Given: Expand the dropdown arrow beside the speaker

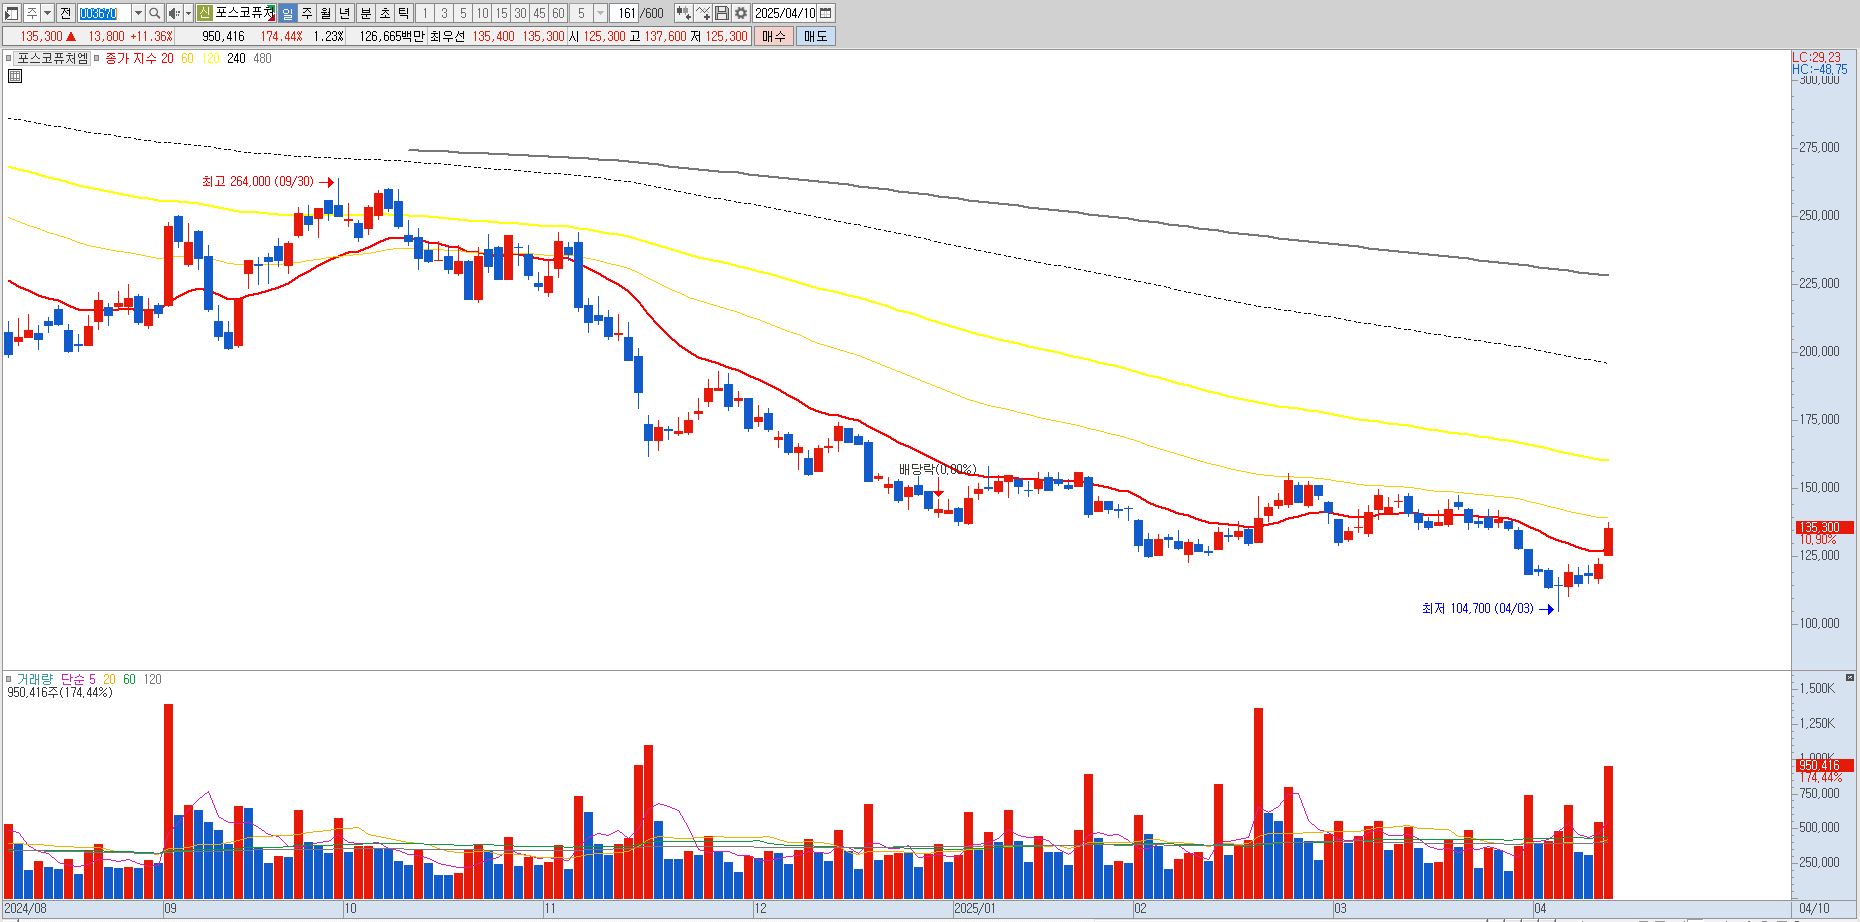Looking at the screenshot, I should point(188,13).
